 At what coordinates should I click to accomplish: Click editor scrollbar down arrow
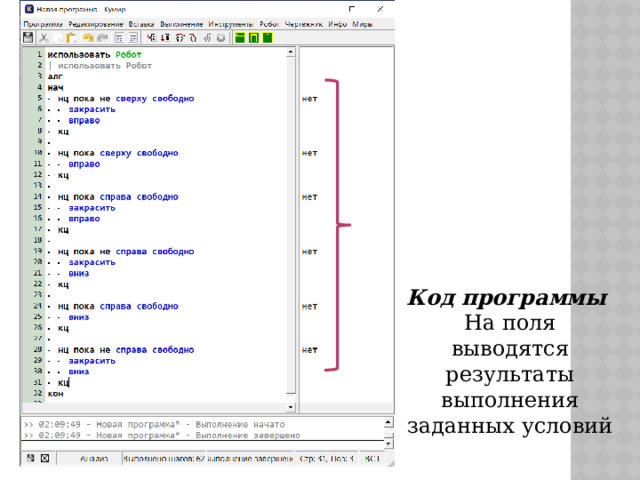291,407
